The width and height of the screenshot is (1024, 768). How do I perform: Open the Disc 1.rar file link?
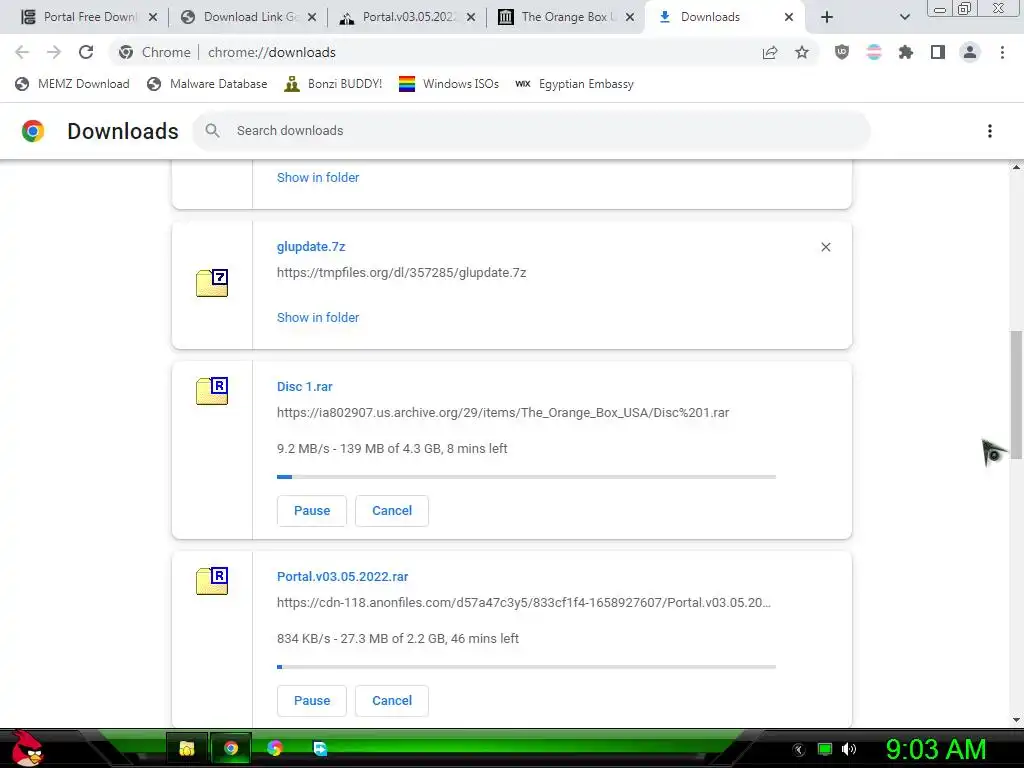(x=304, y=387)
